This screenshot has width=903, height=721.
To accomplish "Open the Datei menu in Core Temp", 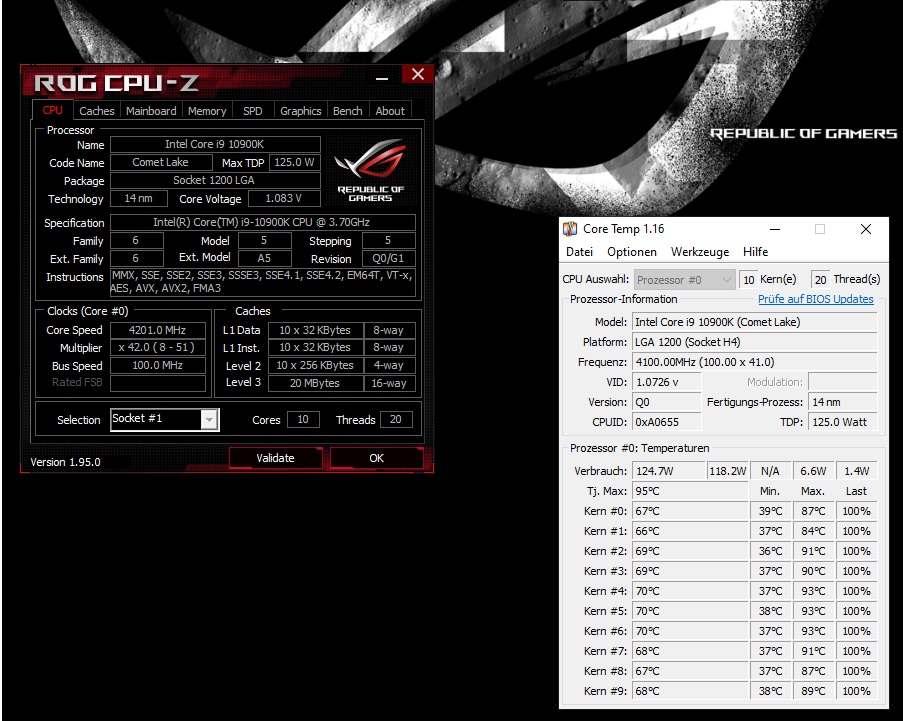I will [x=579, y=252].
